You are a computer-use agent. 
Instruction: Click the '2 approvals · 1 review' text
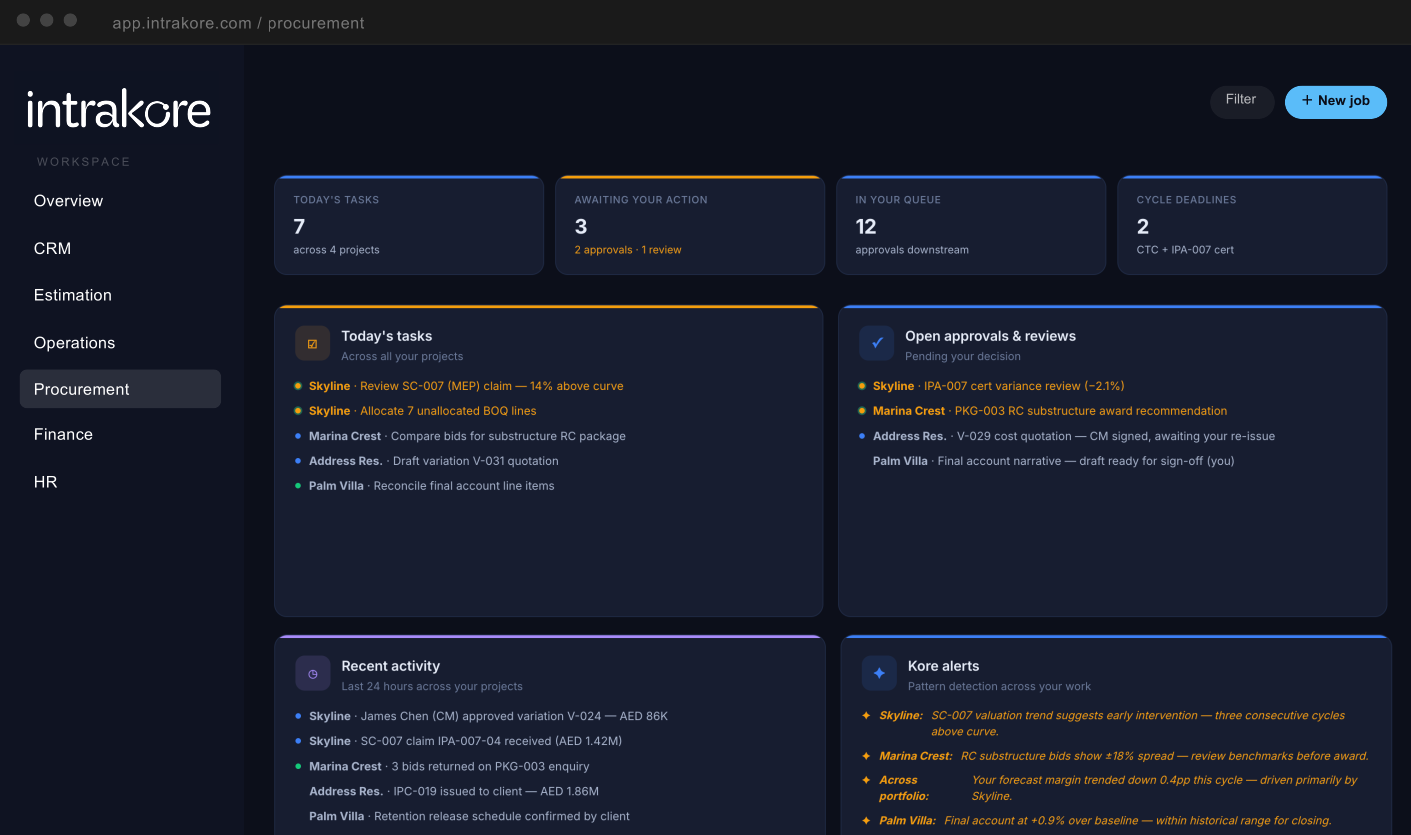click(x=628, y=250)
